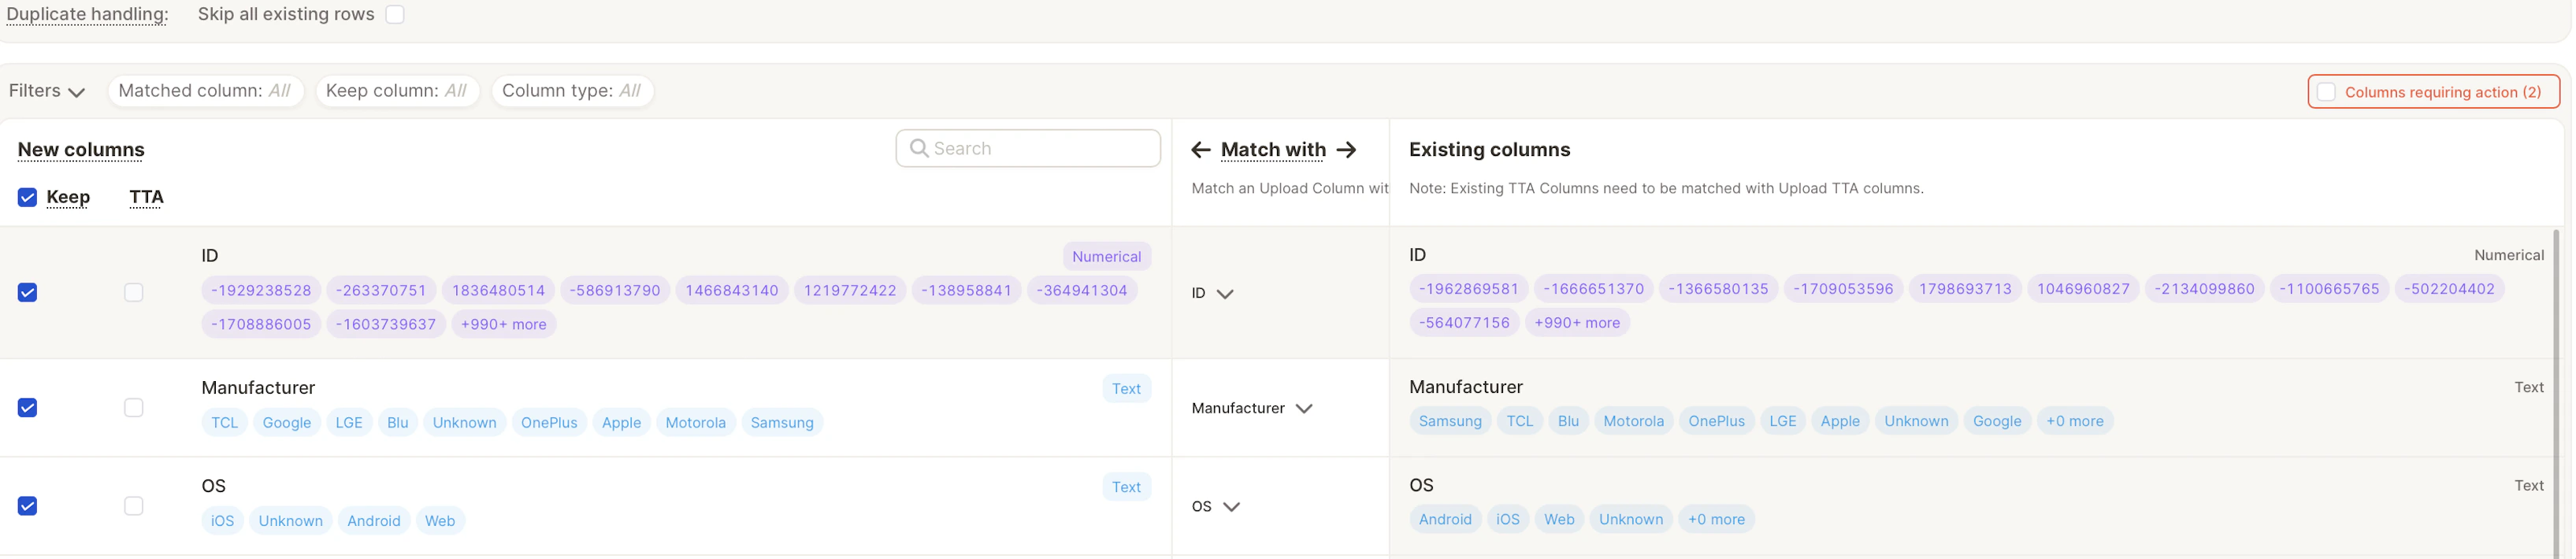Image resolution: width=2576 pixels, height=559 pixels.
Task: Click the left arrow beside Match with
Action: coord(1201,150)
